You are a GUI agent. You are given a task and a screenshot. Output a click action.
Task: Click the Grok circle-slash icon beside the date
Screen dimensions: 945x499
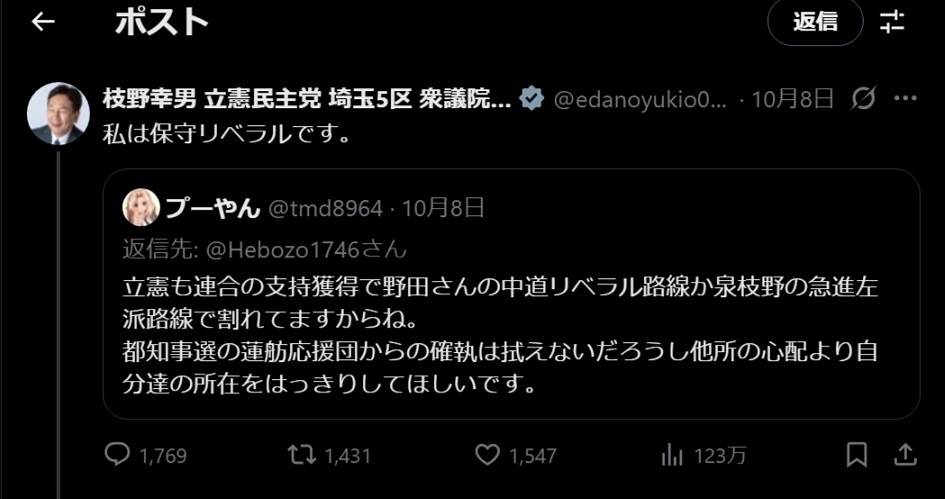point(862,98)
